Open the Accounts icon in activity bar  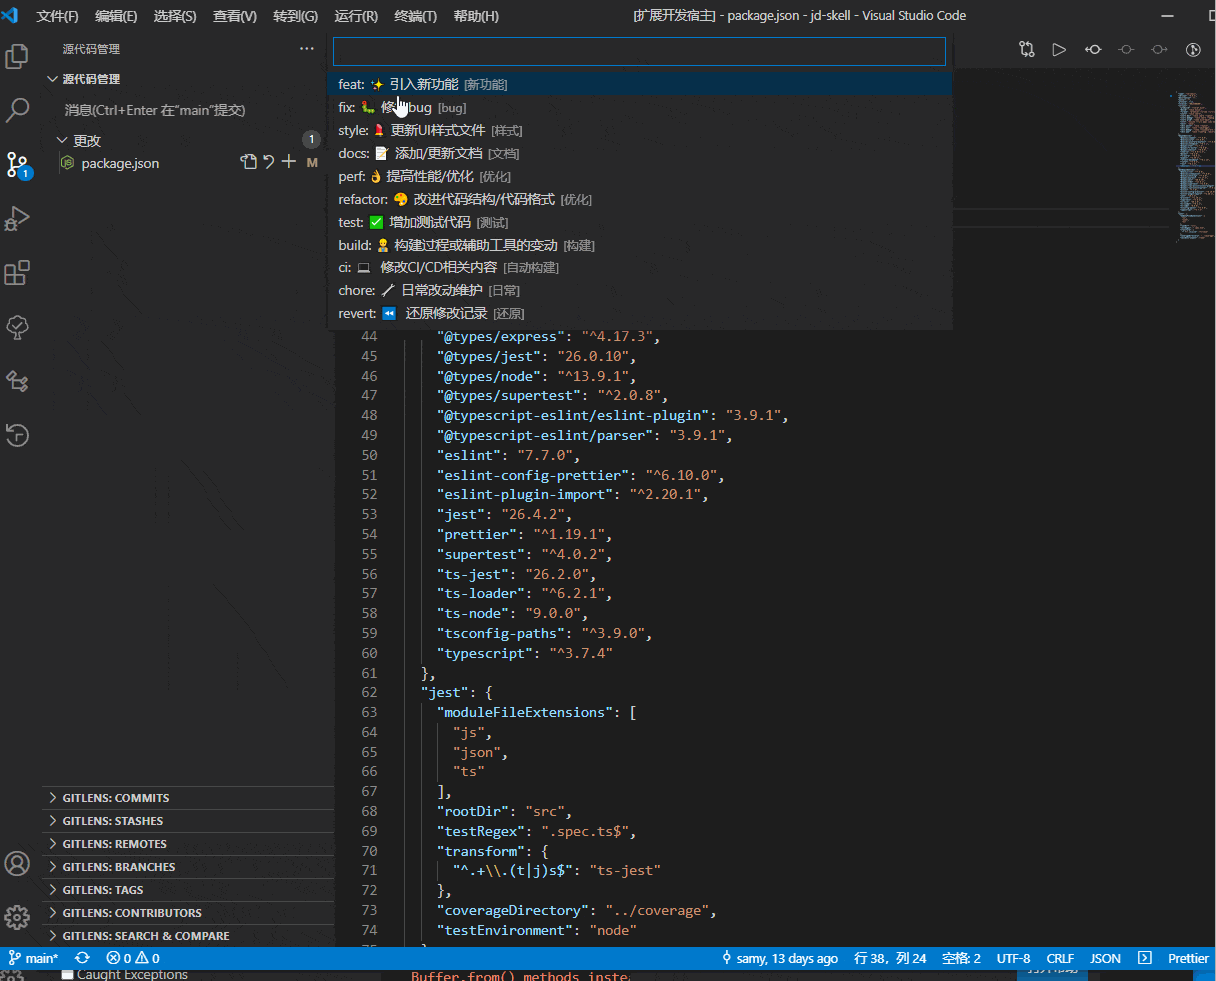tap(17, 863)
